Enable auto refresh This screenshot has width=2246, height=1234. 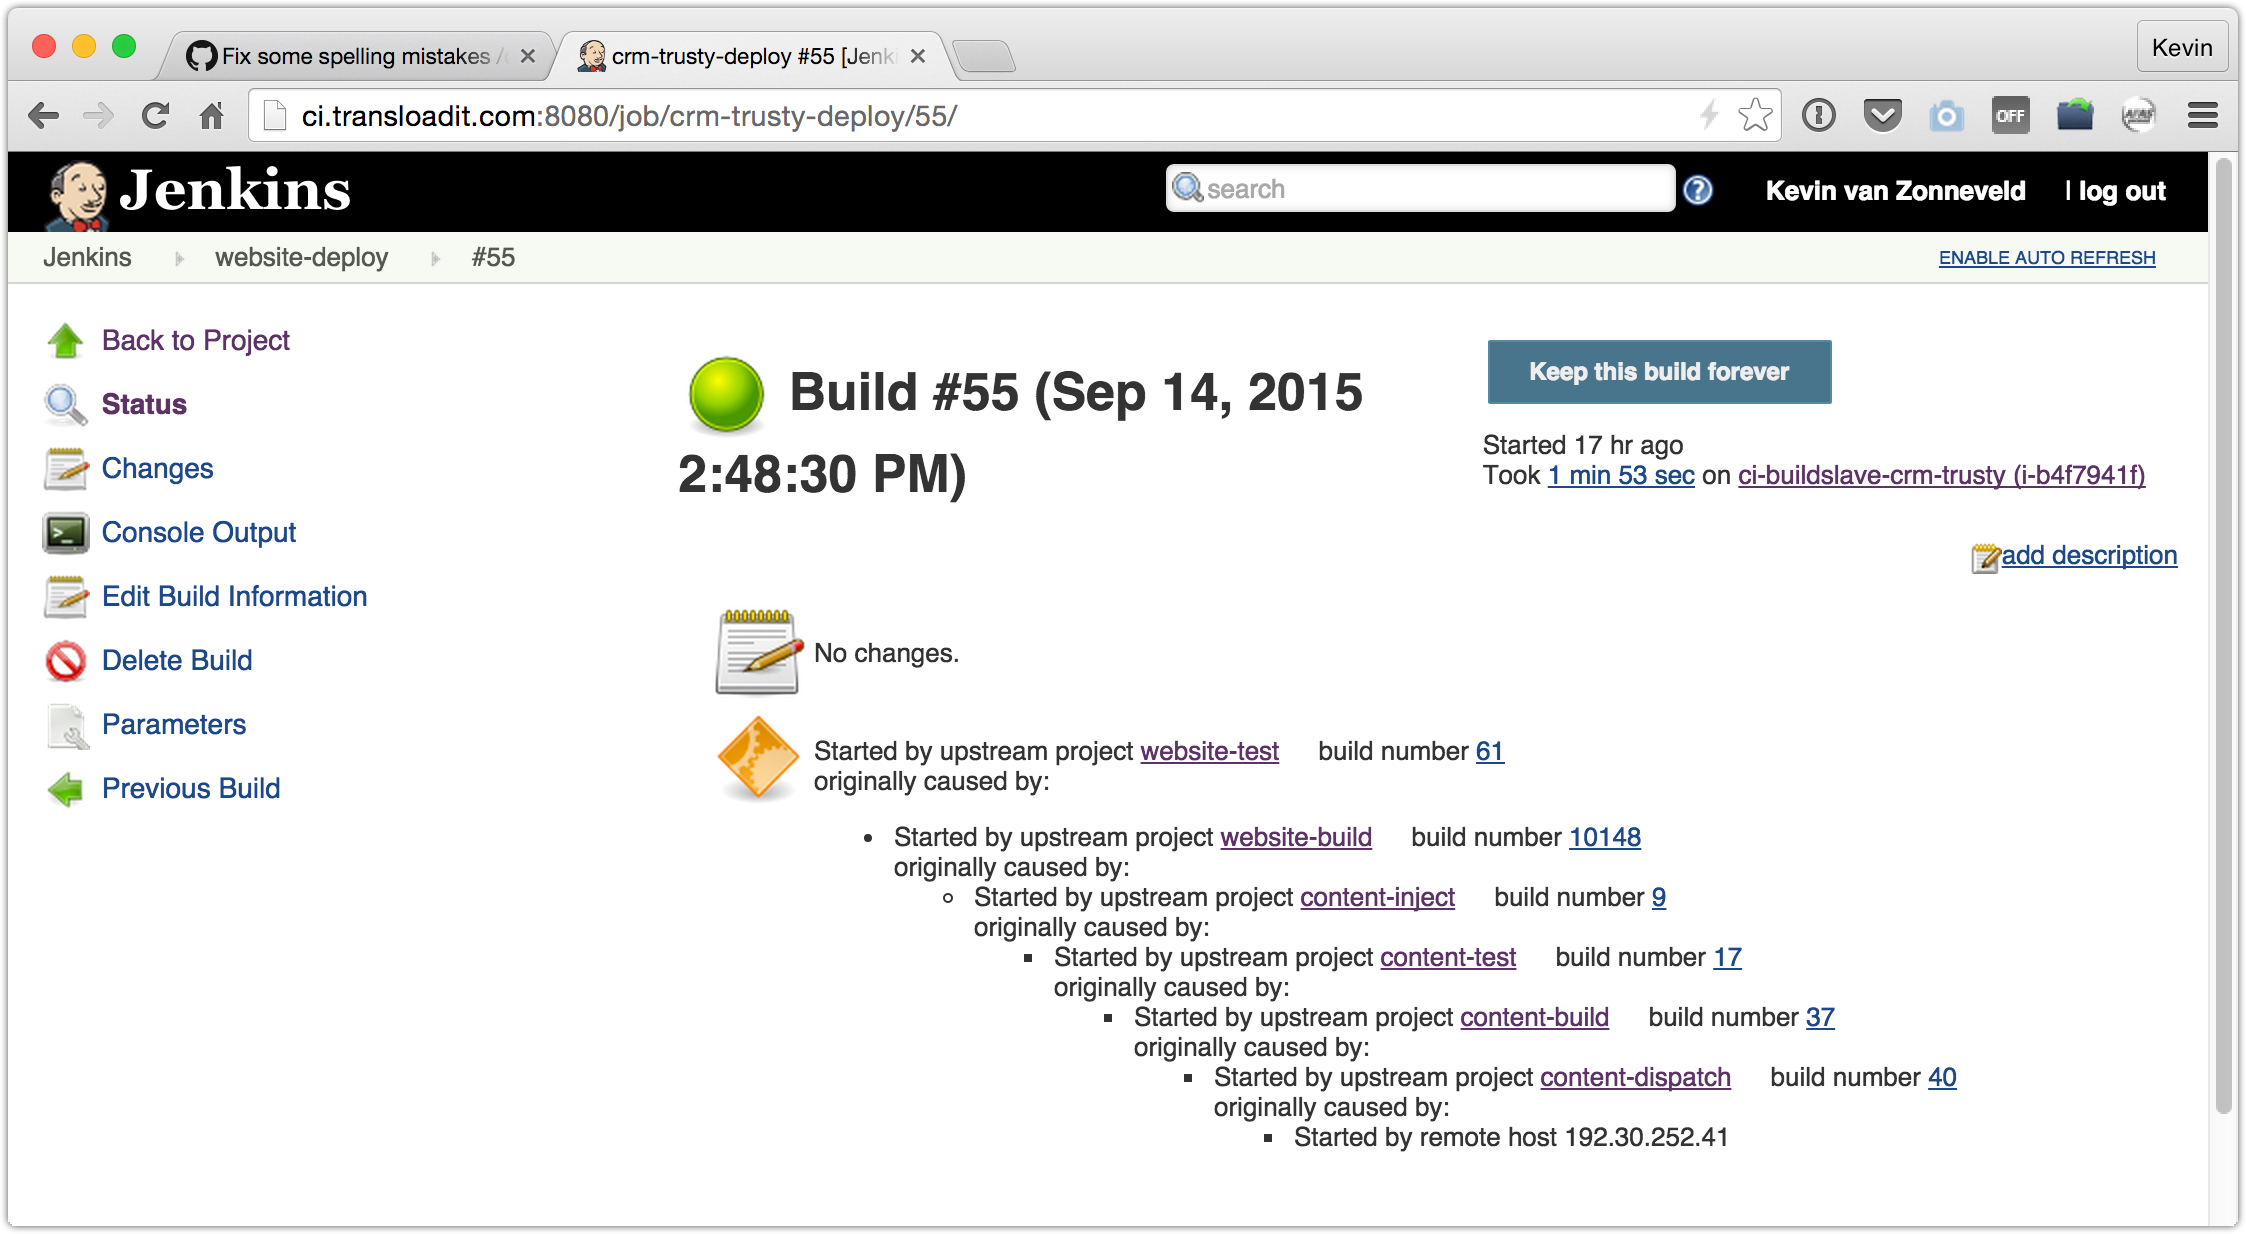coord(2047,258)
